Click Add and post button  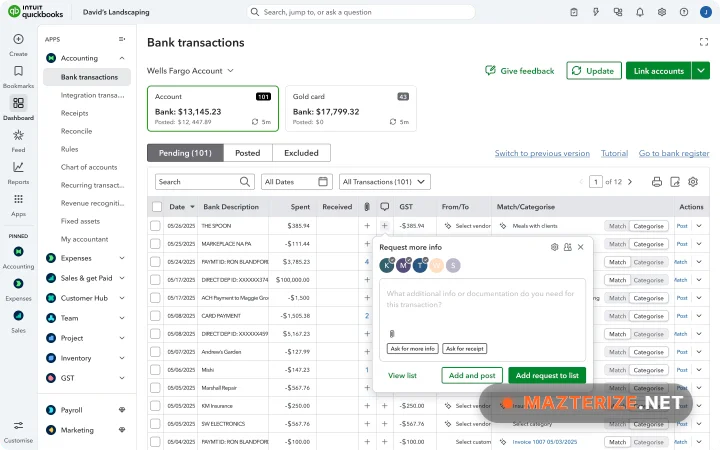click(x=472, y=375)
